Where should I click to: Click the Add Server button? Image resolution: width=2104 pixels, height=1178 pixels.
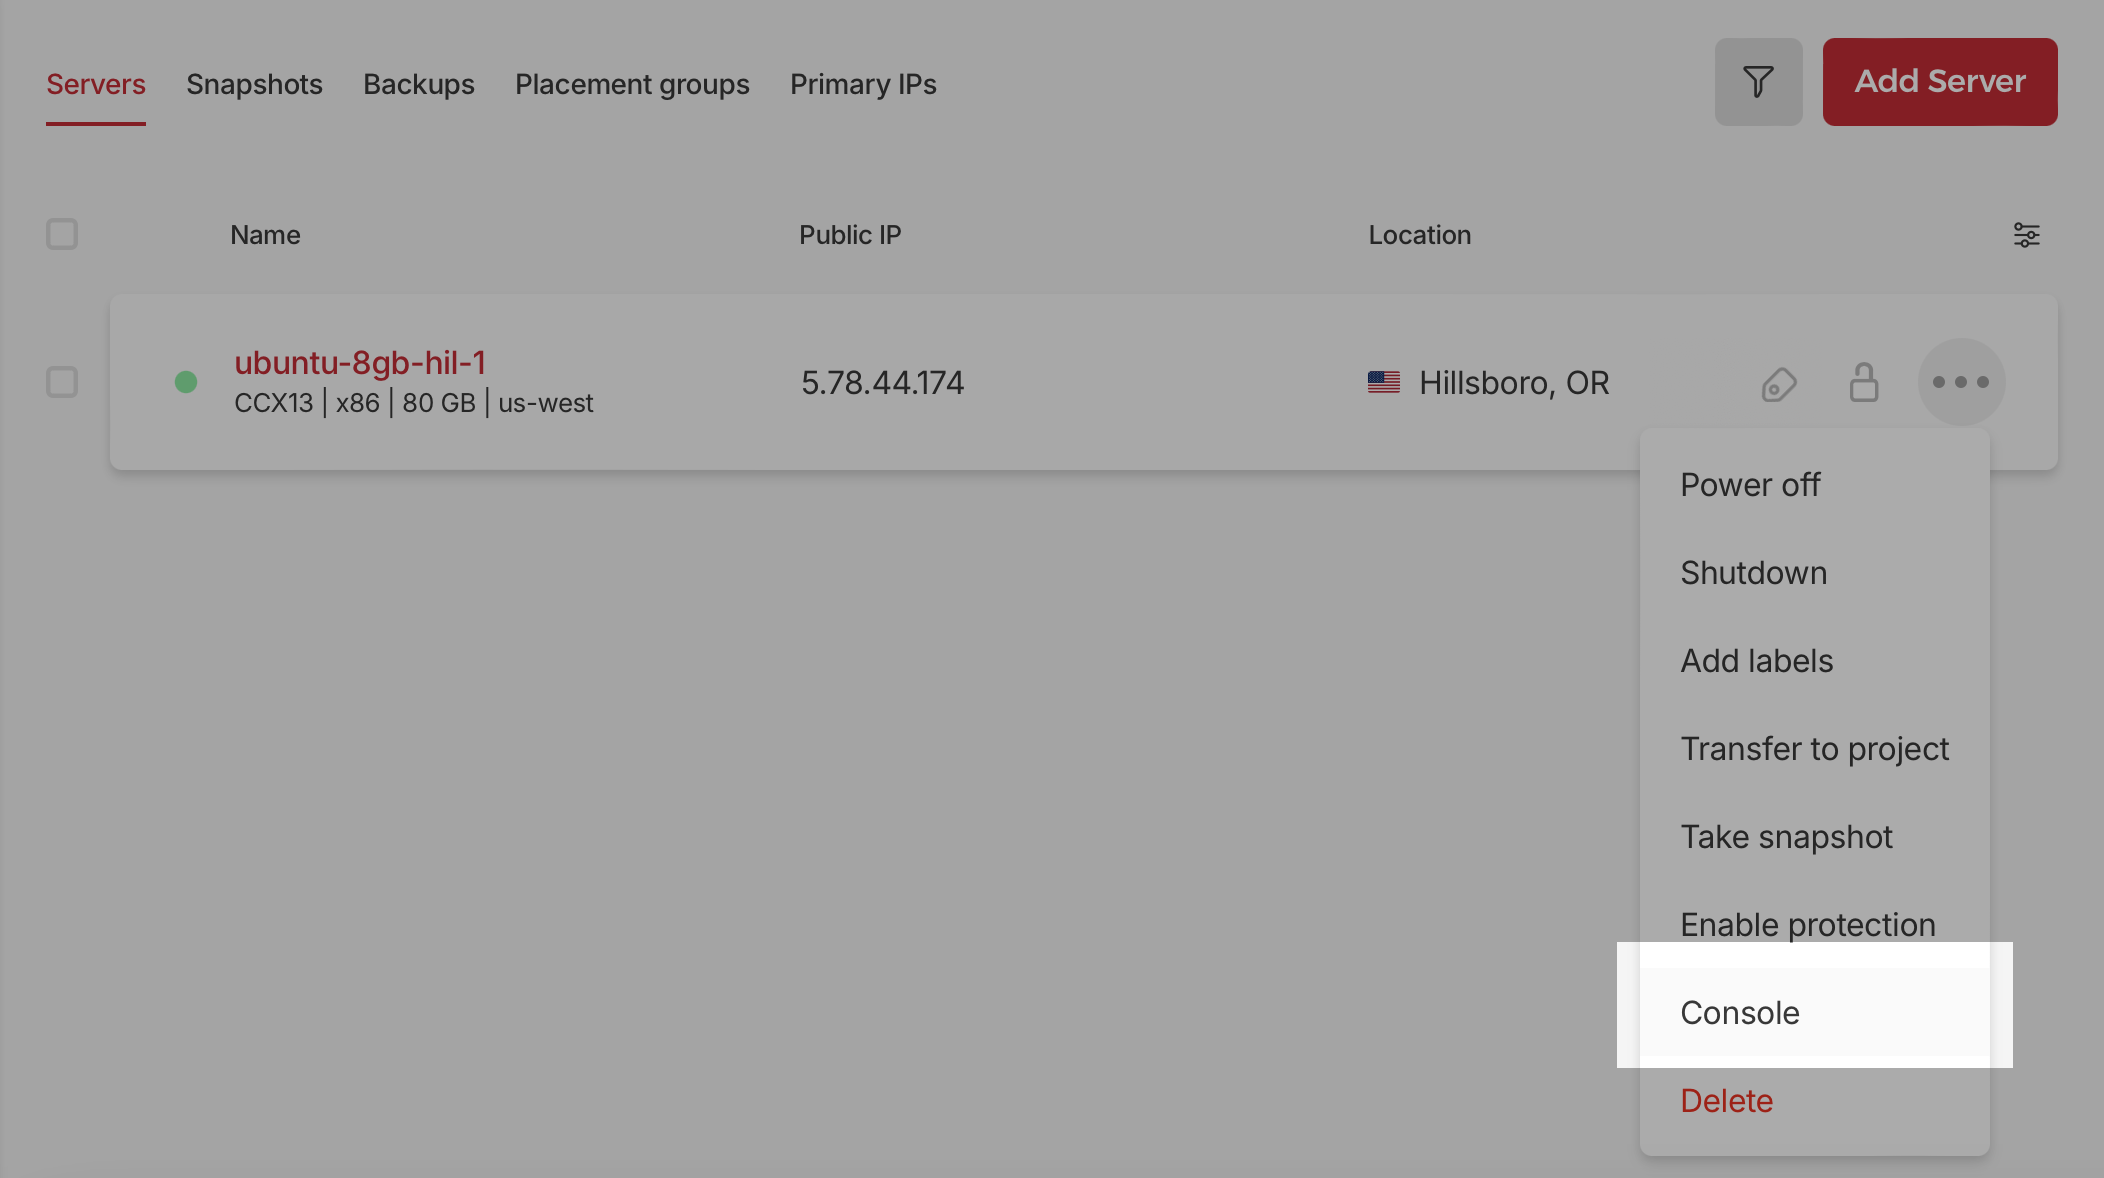point(1939,82)
